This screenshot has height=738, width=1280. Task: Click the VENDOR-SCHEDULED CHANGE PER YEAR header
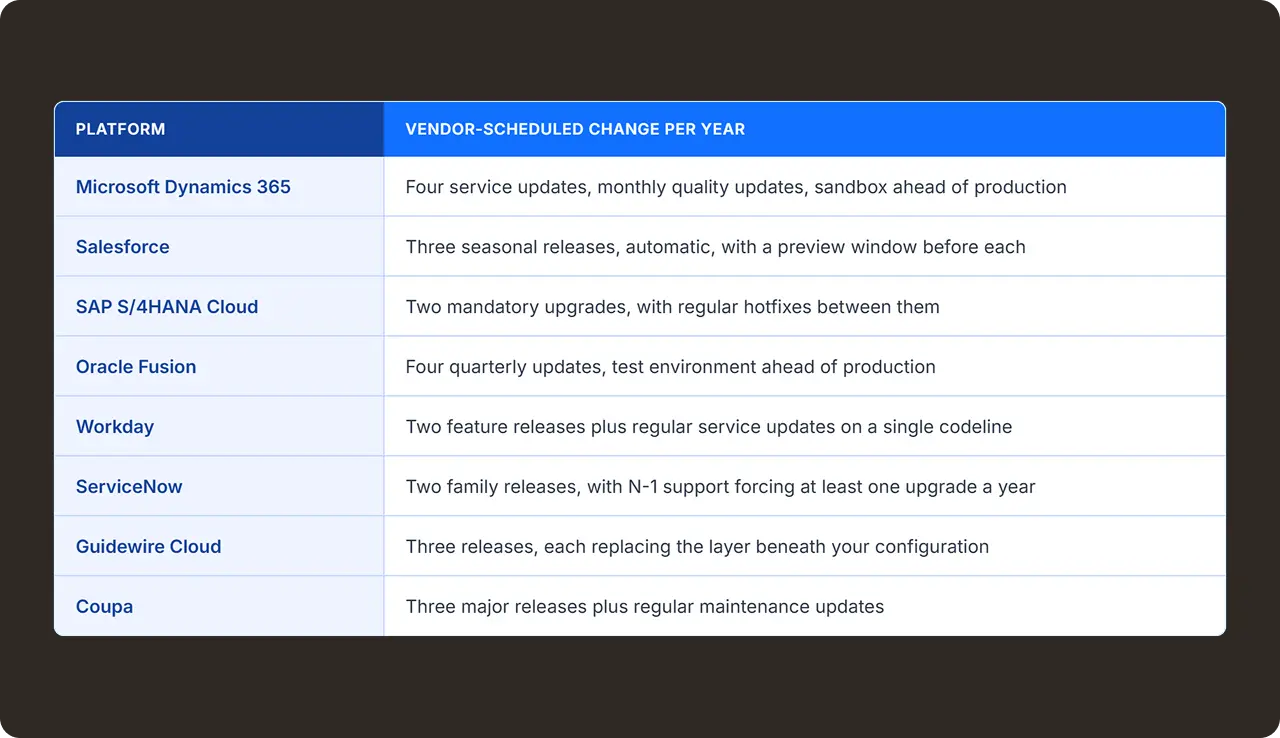805,129
